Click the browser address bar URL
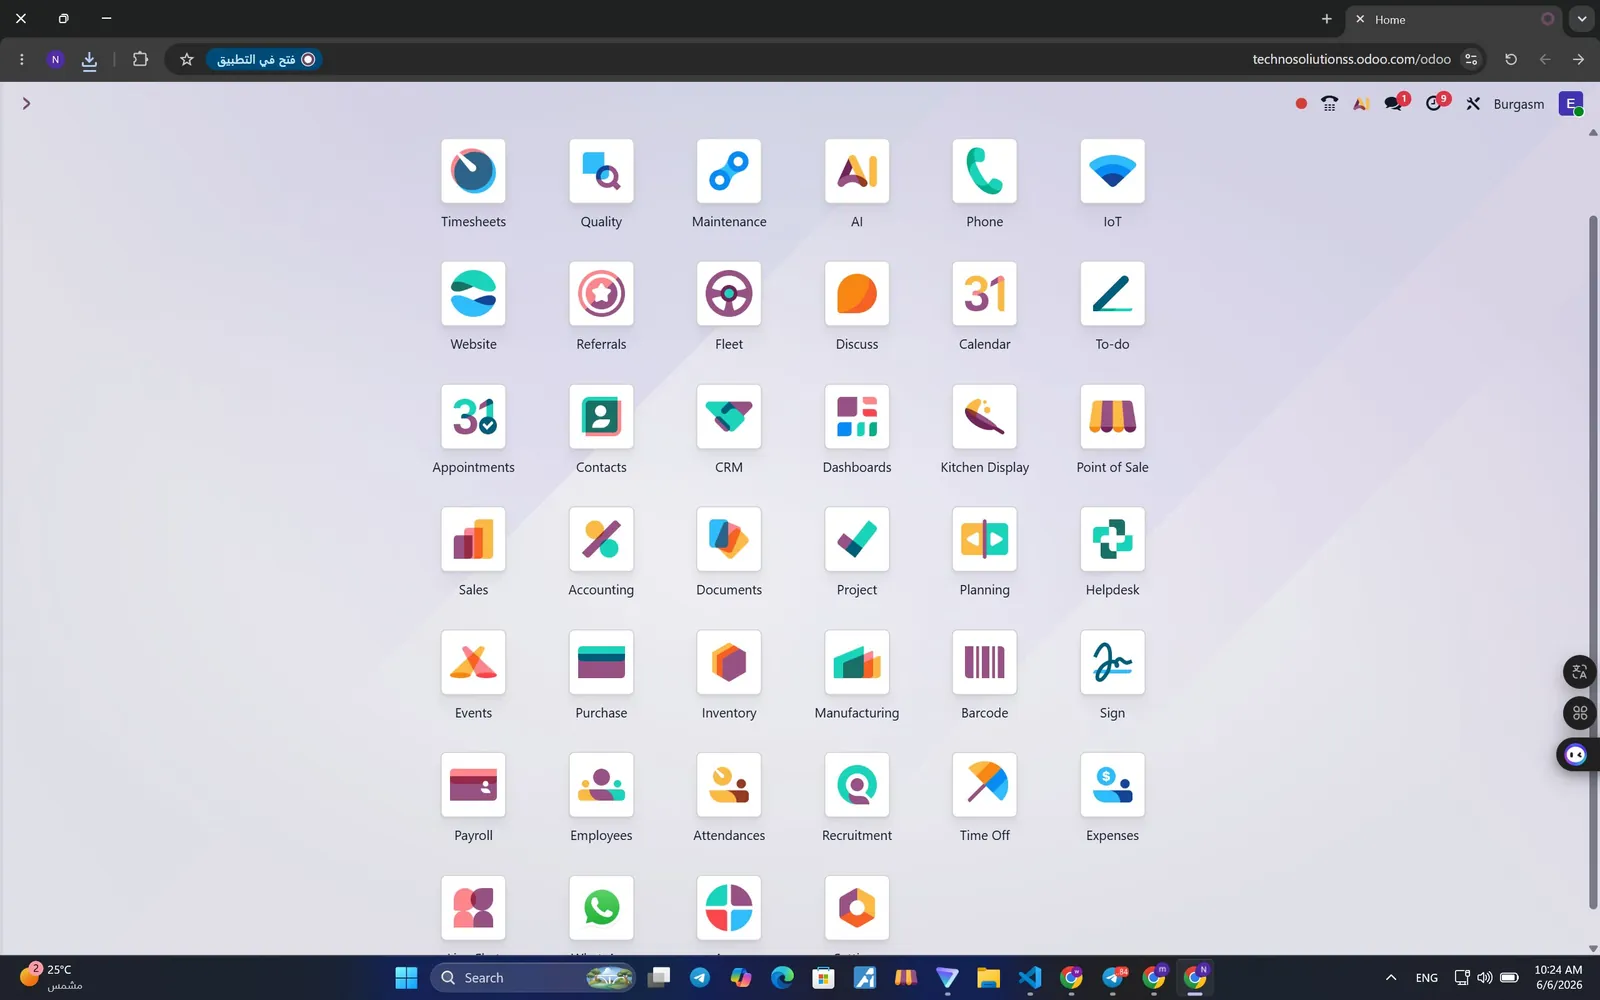Image resolution: width=1600 pixels, height=1000 pixels. tap(1351, 59)
